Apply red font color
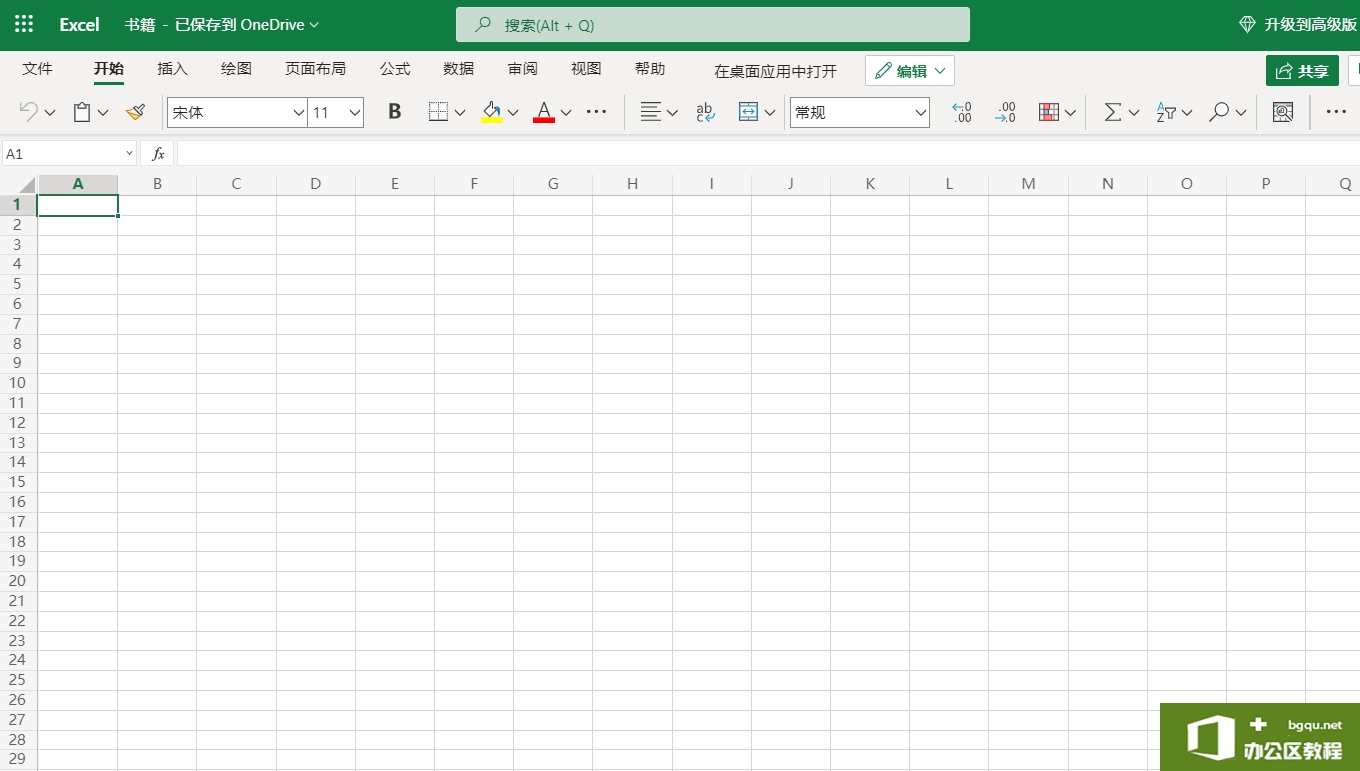Image resolution: width=1360 pixels, height=771 pixels. point(544,112)
